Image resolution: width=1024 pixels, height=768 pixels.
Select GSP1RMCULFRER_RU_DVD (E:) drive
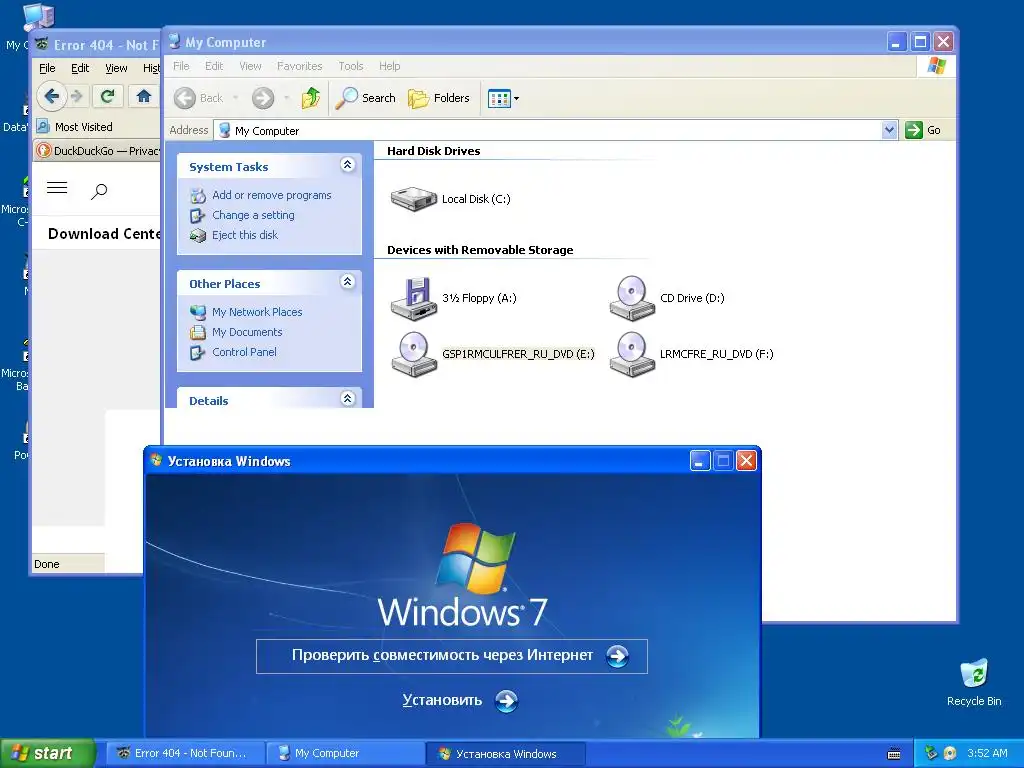(492, 354)
